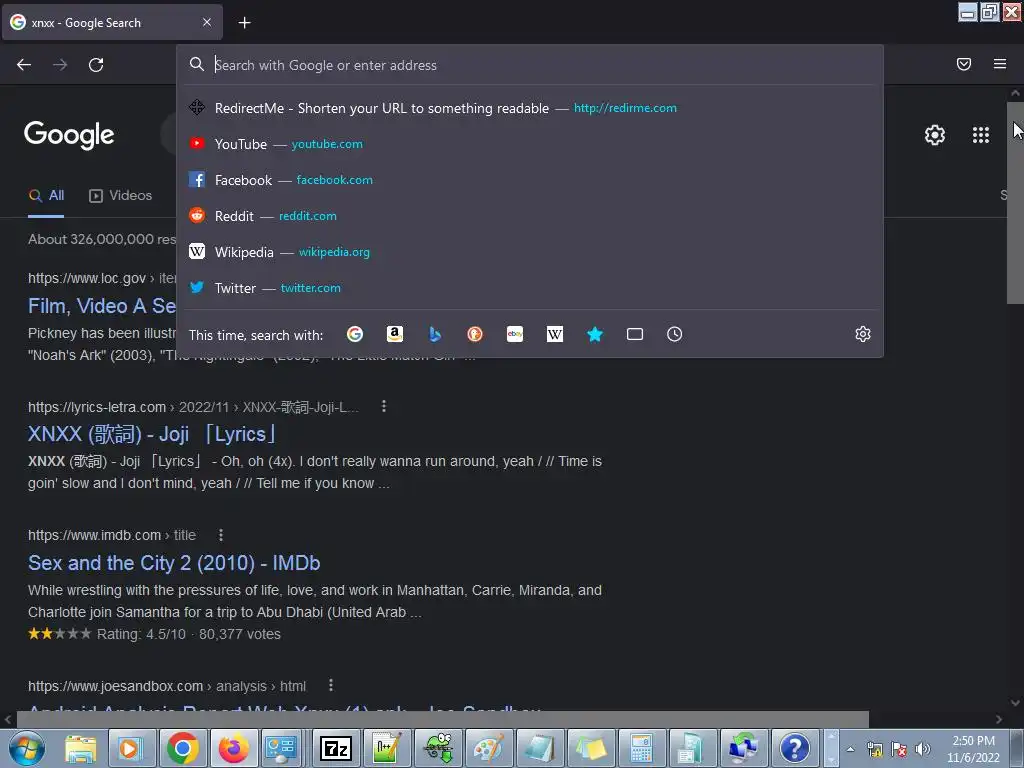Go back to the previous page

pos(24,65)
